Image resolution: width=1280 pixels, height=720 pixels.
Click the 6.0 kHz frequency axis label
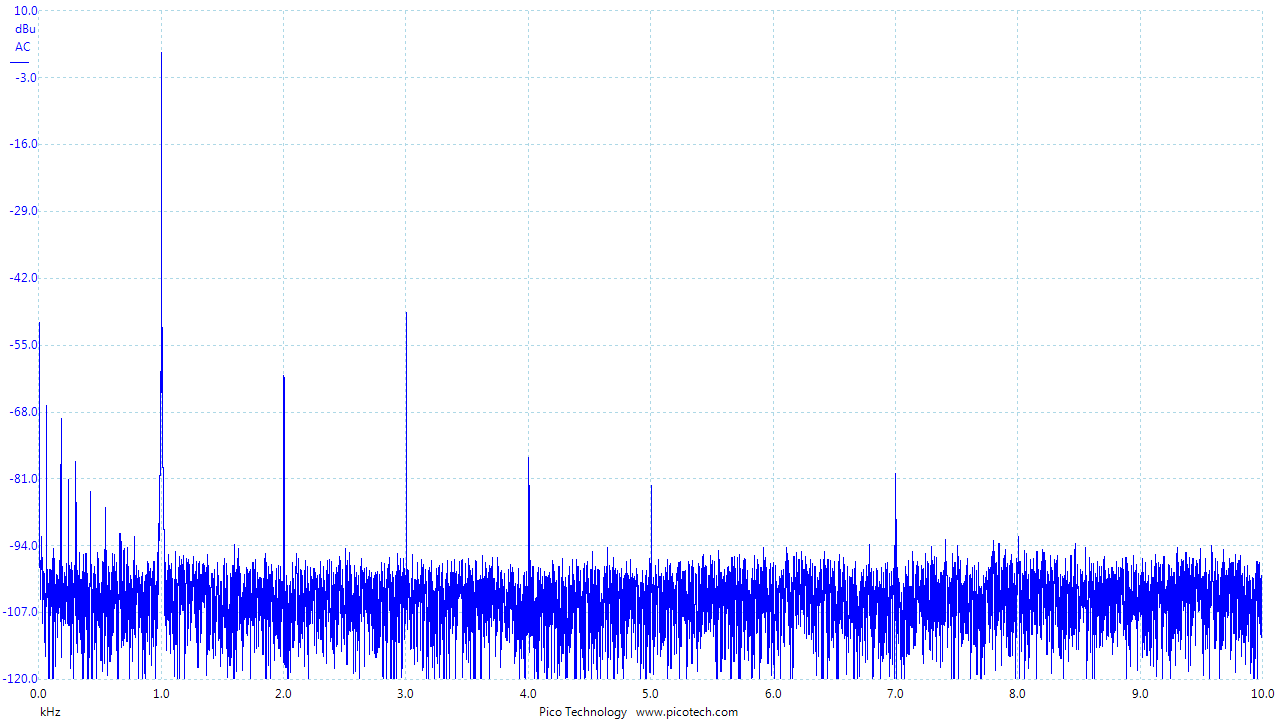coord(773,694)
